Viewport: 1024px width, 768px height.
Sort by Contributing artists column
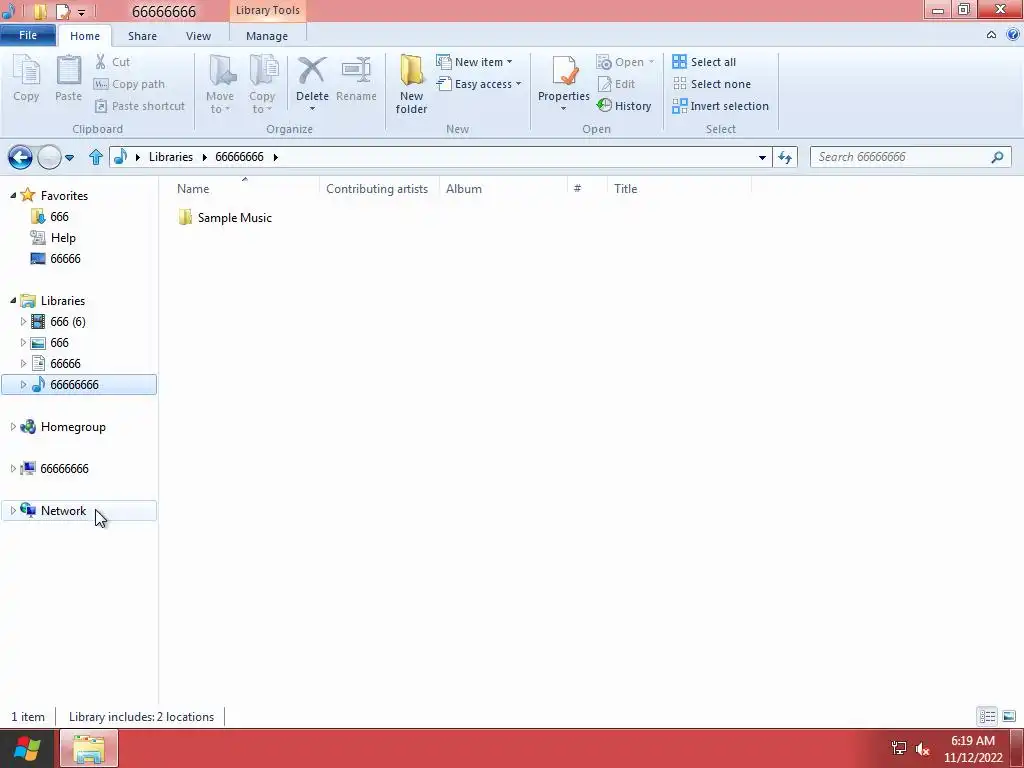point(379,189)
